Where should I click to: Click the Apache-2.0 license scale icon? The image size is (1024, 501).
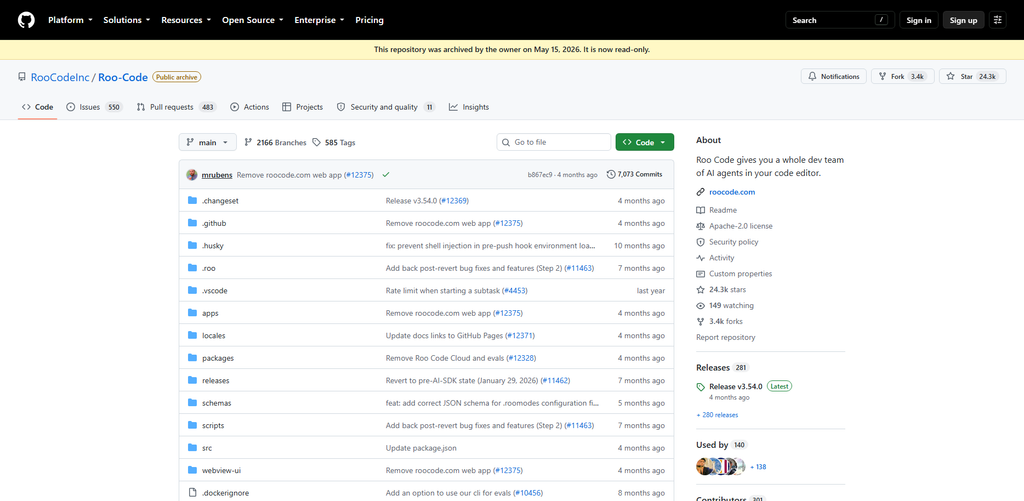coord(701,226)
